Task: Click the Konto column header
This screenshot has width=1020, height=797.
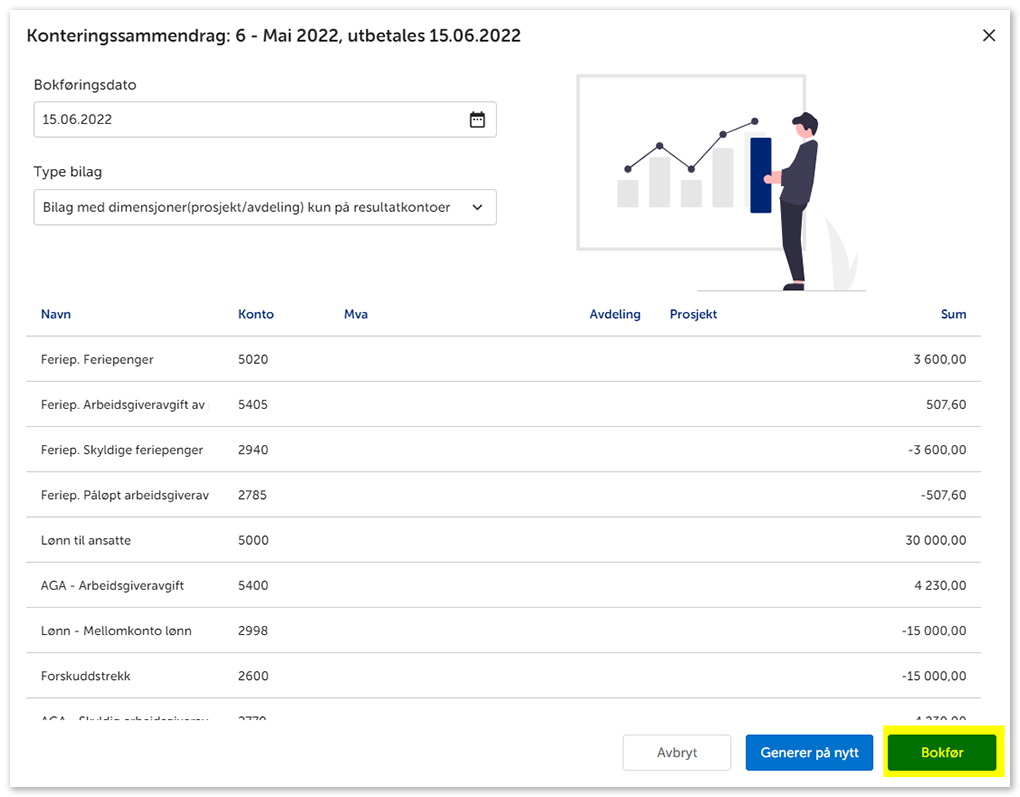Action: tap(256, 314)
